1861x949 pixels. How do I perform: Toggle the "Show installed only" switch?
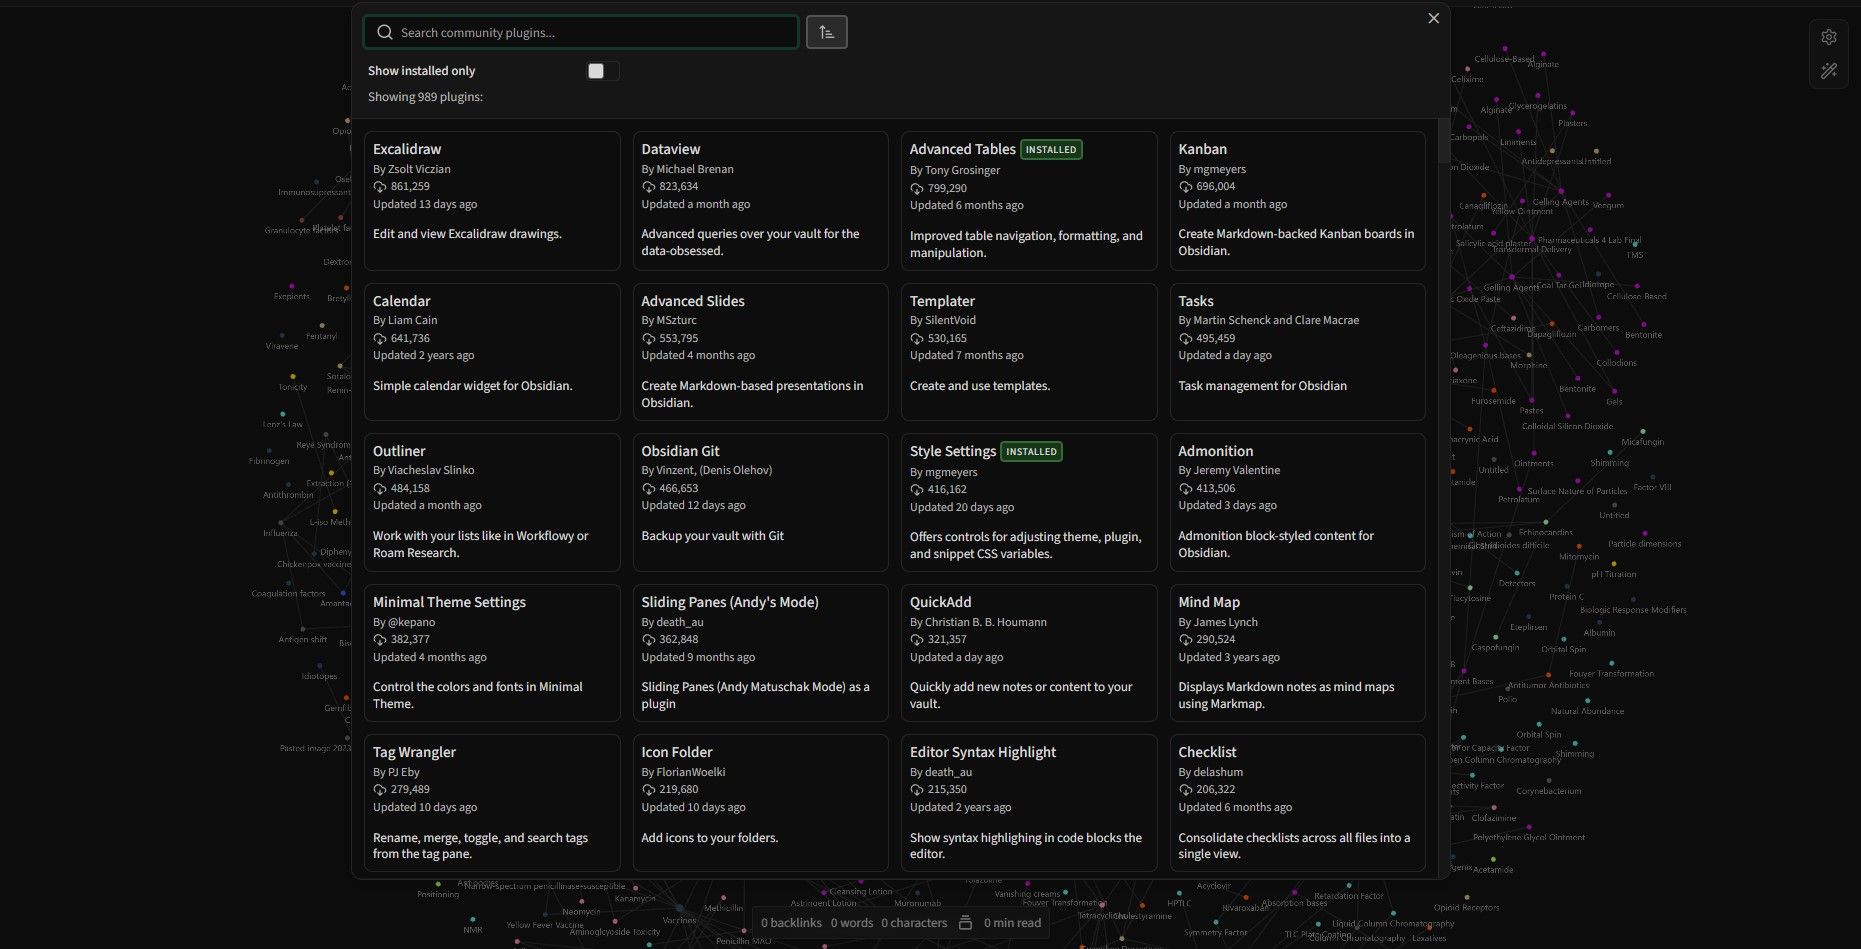click(602, 71)
